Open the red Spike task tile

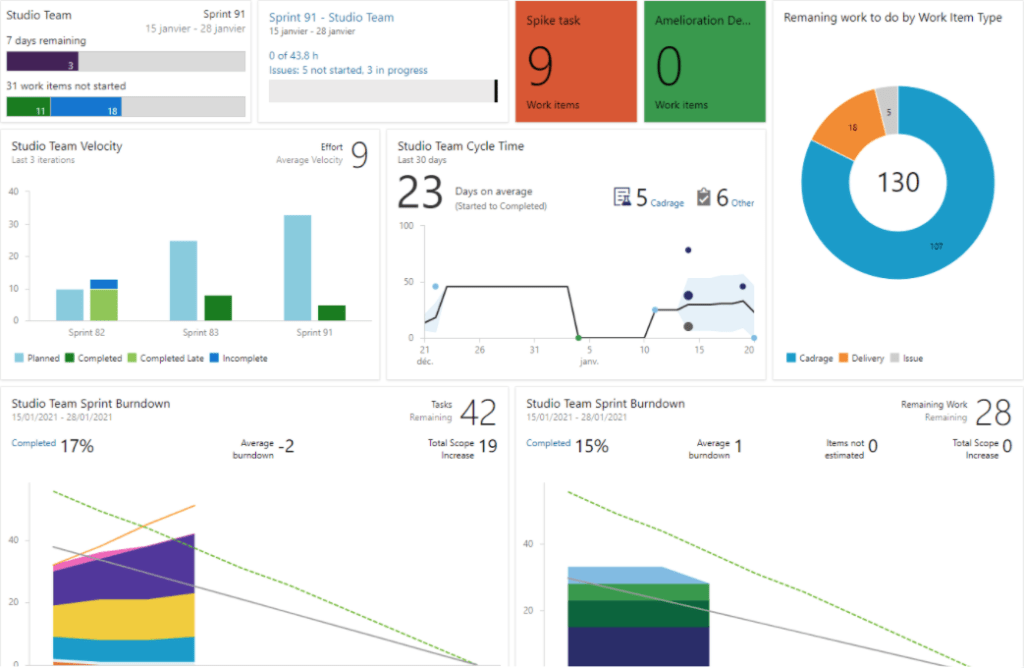pos(577,62)
